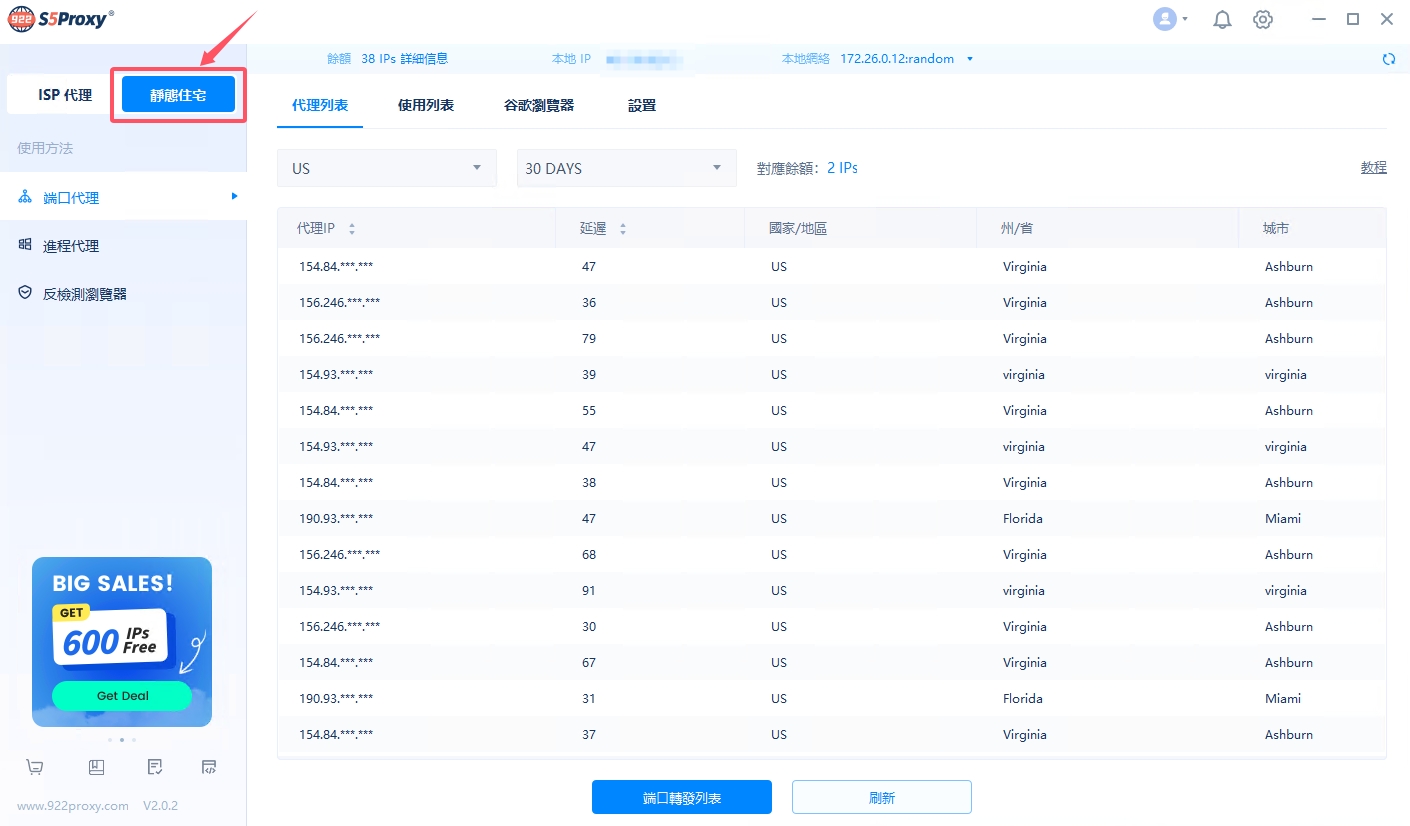The image size is (1410, 826).
Task: Click the 教程 tutorial link
Action: [1373, 168]
